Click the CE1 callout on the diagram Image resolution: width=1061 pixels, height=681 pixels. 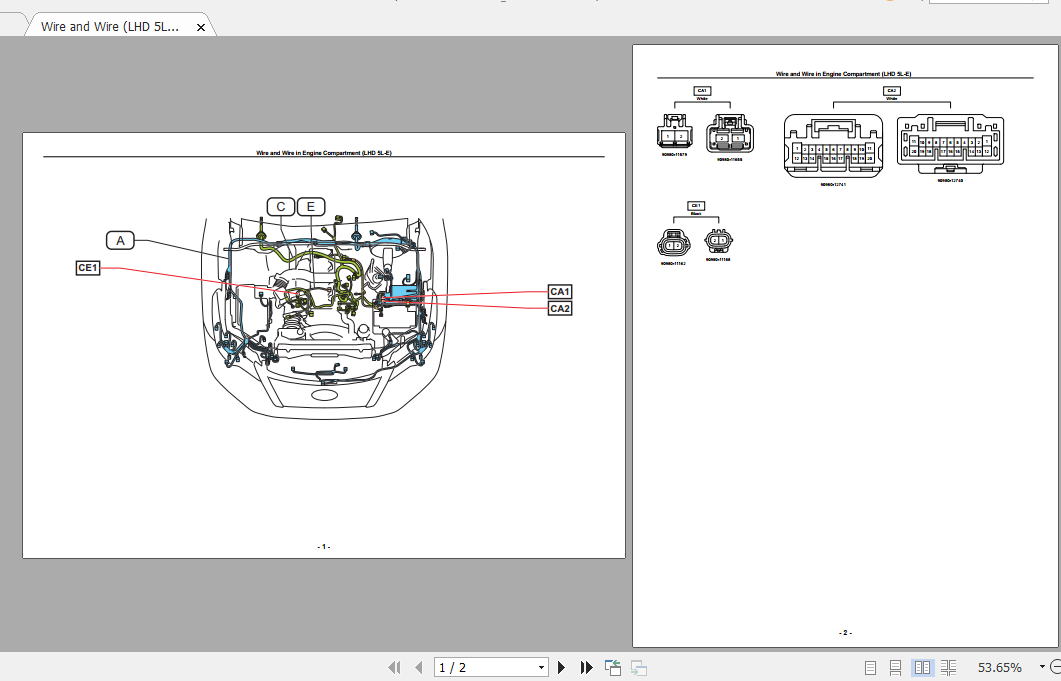tap(87, 268)
